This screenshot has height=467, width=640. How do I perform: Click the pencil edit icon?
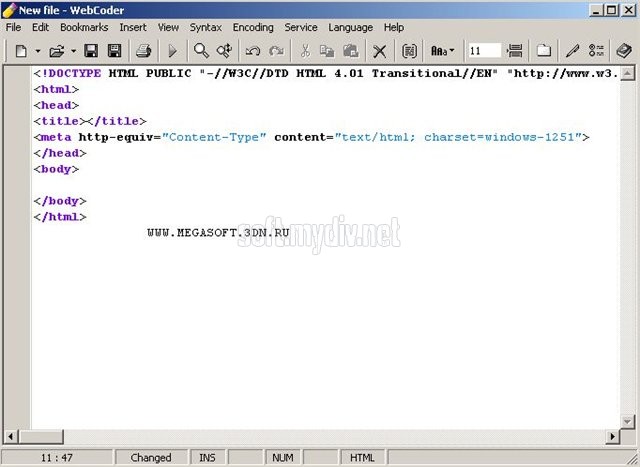pos(572,50)
